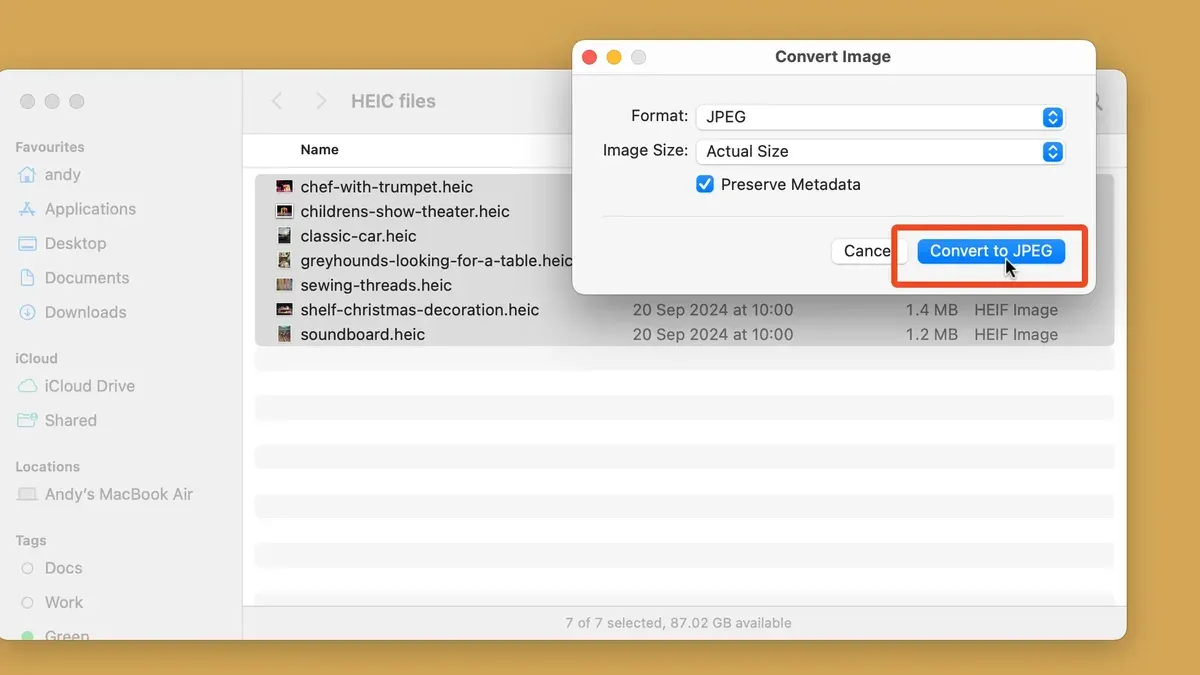Click HEIF Image kind for soundboard.heic
The width and height of the screenshot is (1200, 675).
1016,335
